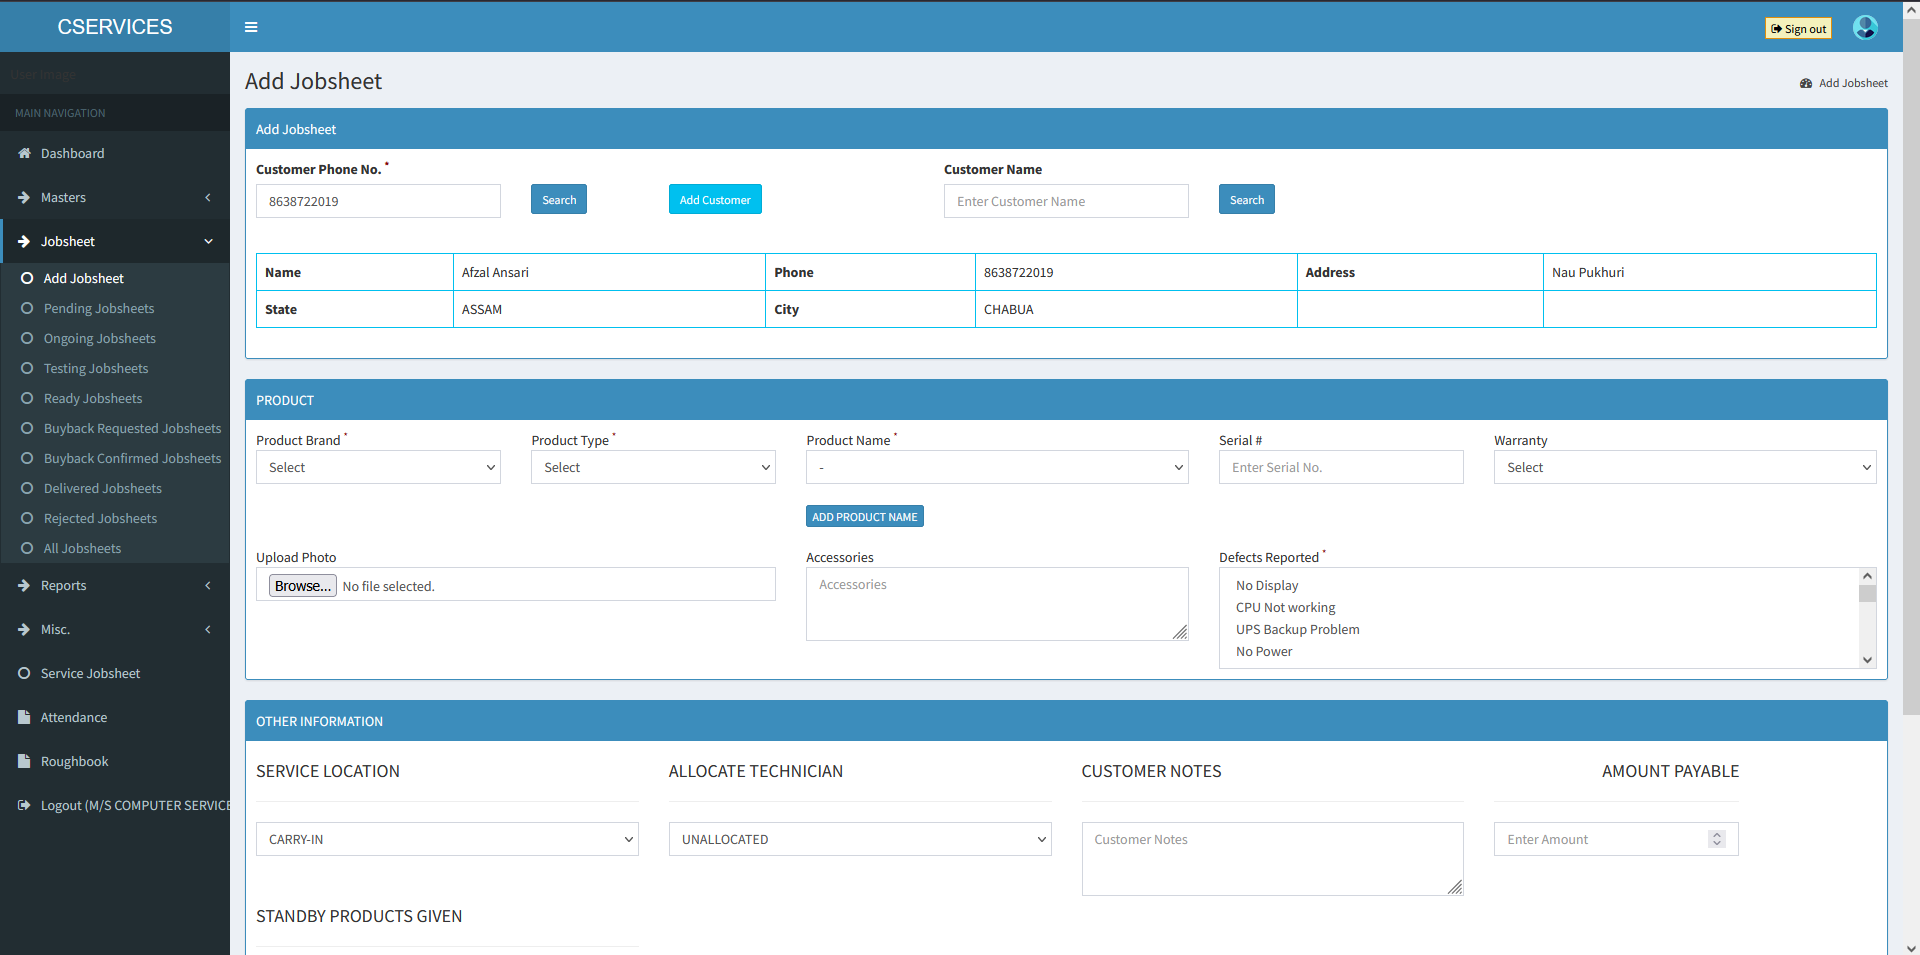Click the Add Customer button
1920x955 pixels.
tap(715, 200)
